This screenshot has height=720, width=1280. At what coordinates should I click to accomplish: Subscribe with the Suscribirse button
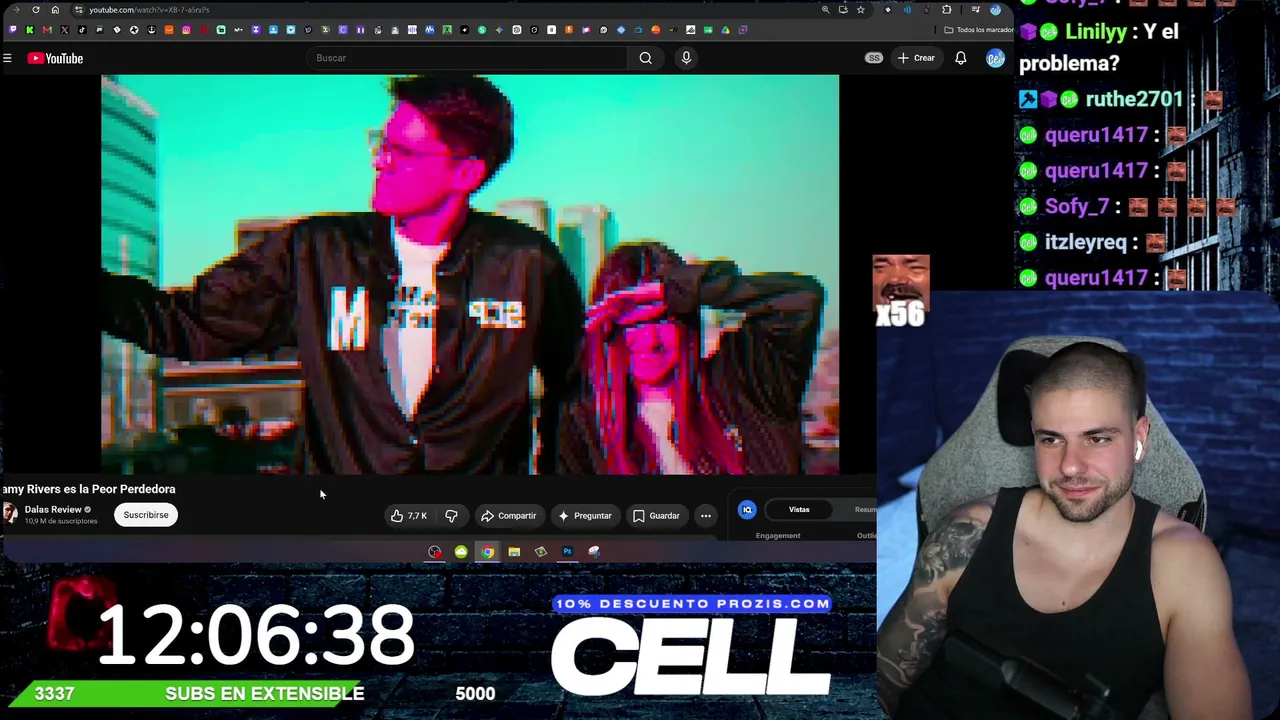point(146,515)
